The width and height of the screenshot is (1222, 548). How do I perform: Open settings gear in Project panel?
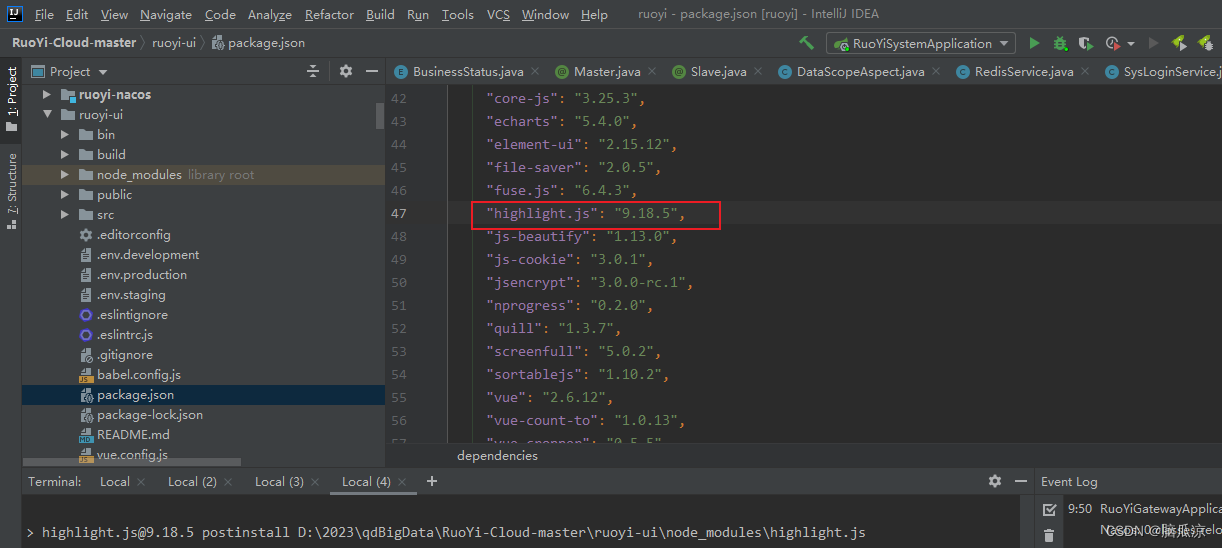point(346,71)
